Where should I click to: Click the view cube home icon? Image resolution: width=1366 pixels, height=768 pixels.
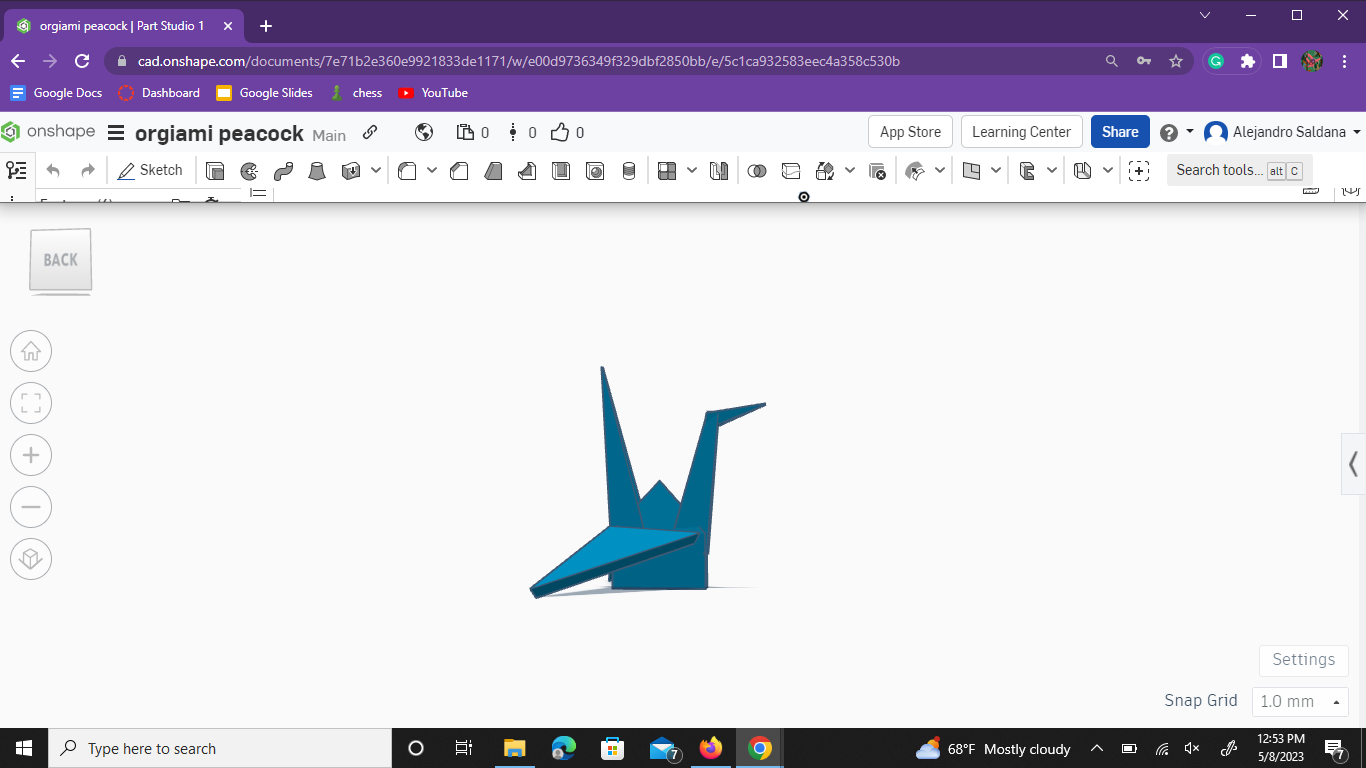point(31,351)
